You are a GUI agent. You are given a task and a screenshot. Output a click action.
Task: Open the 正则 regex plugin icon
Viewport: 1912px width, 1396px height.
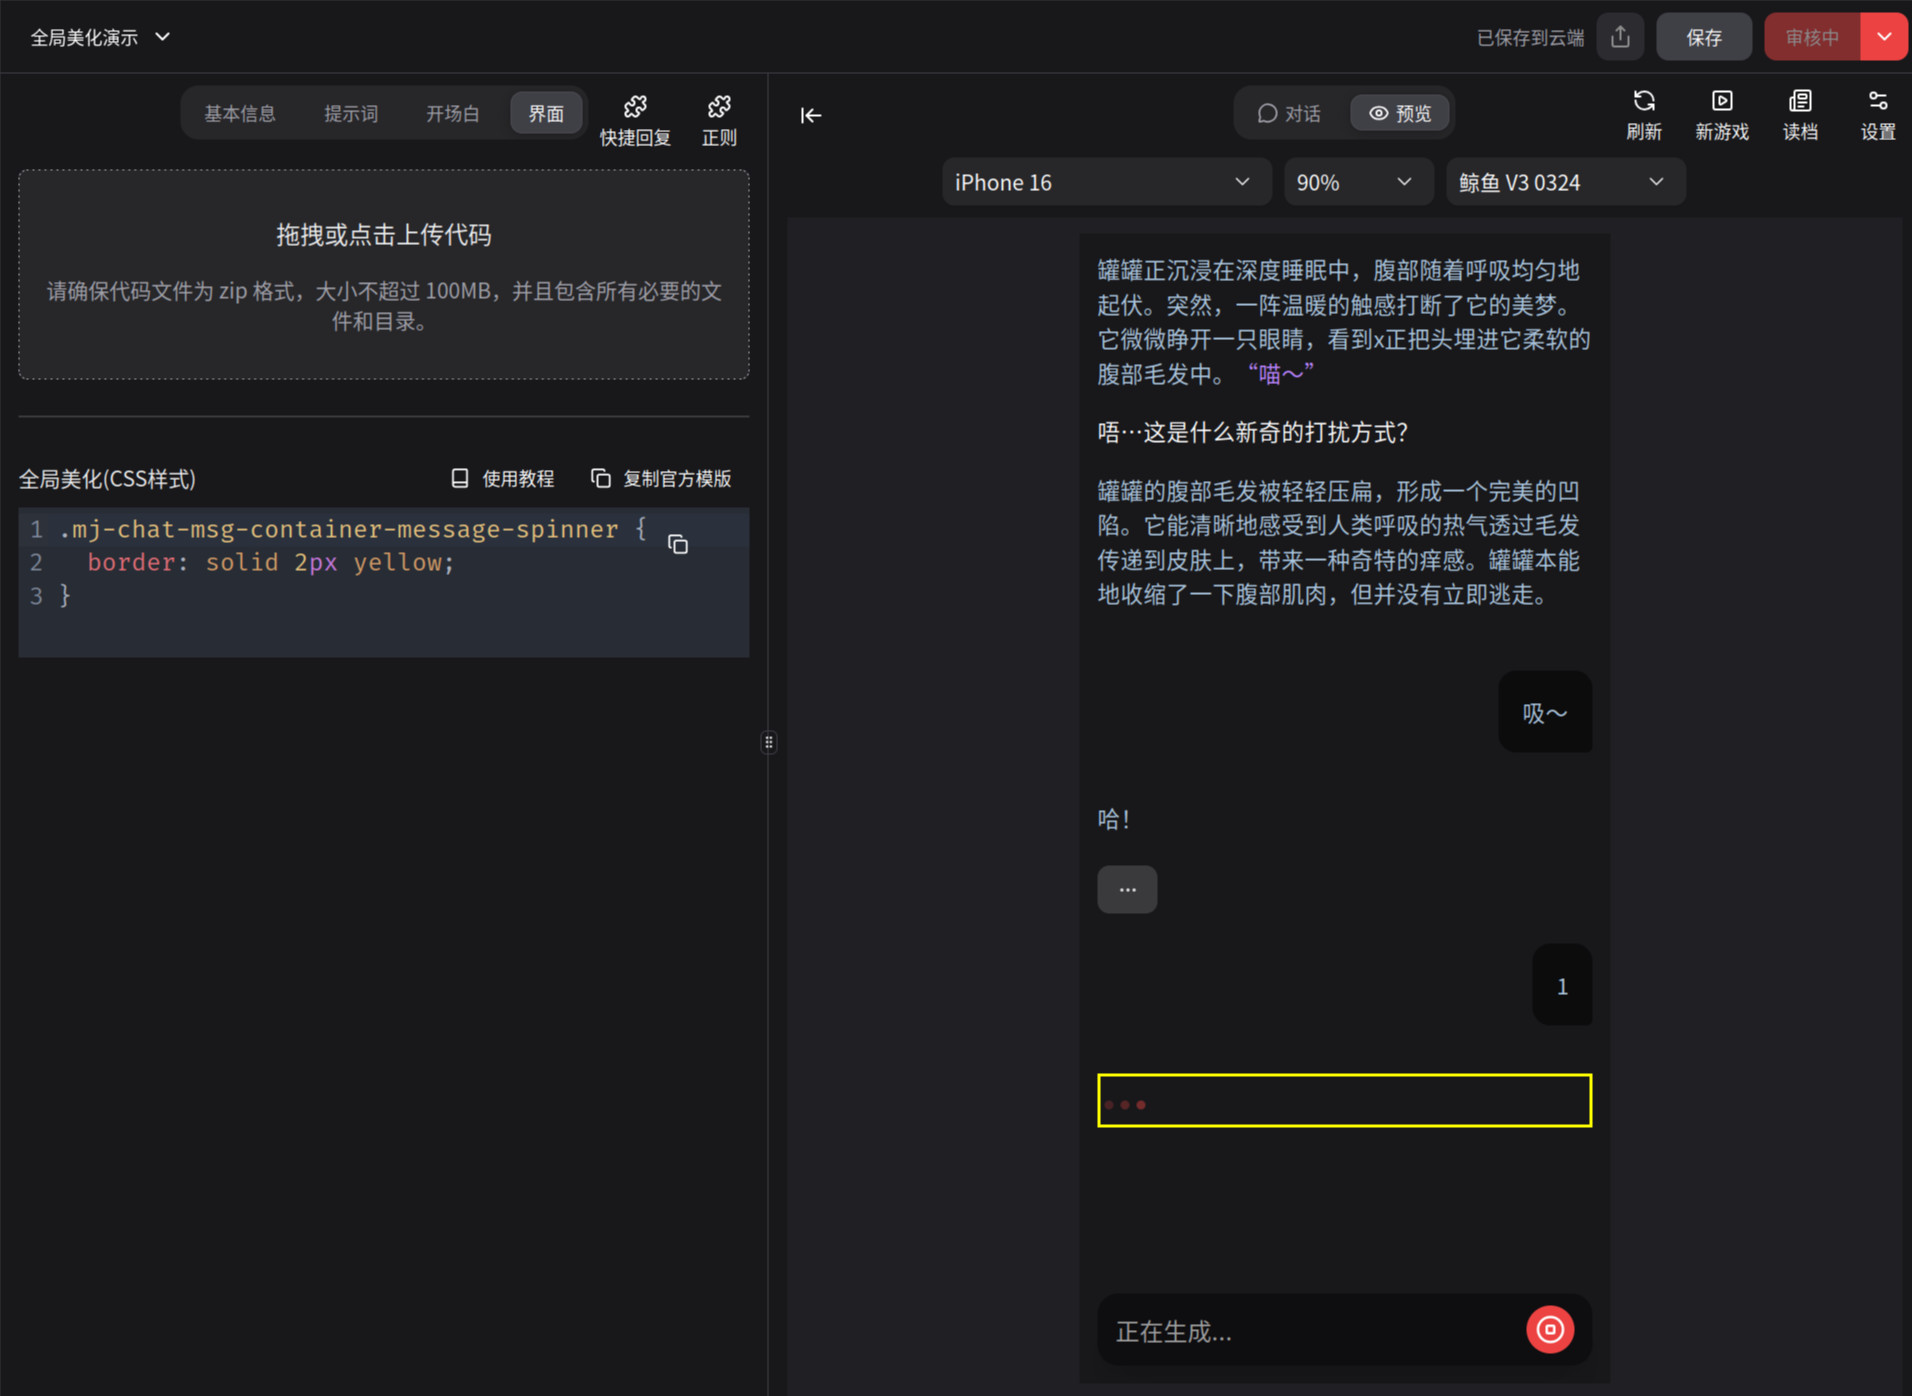(x=719, y=108)
